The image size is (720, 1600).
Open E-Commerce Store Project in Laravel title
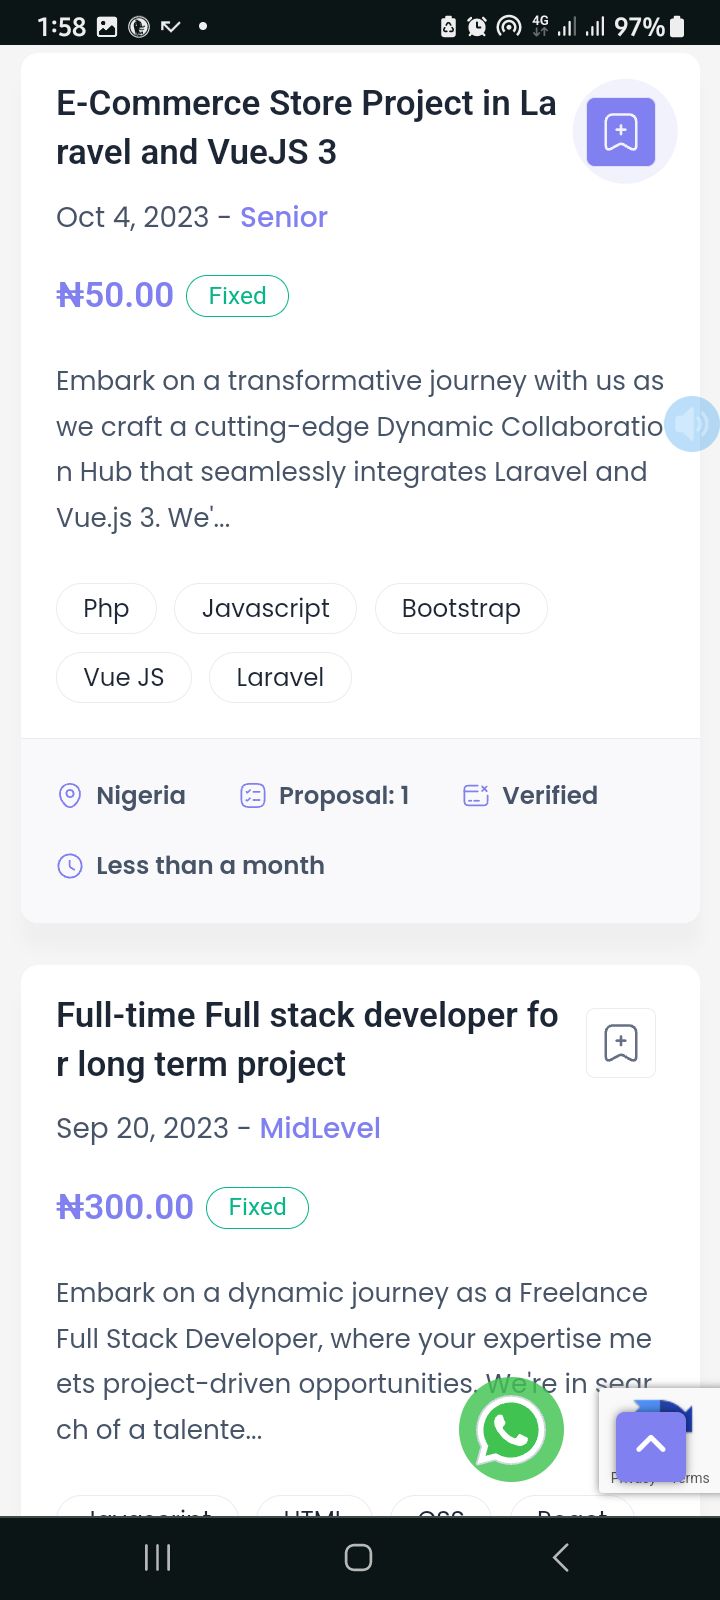305,128
